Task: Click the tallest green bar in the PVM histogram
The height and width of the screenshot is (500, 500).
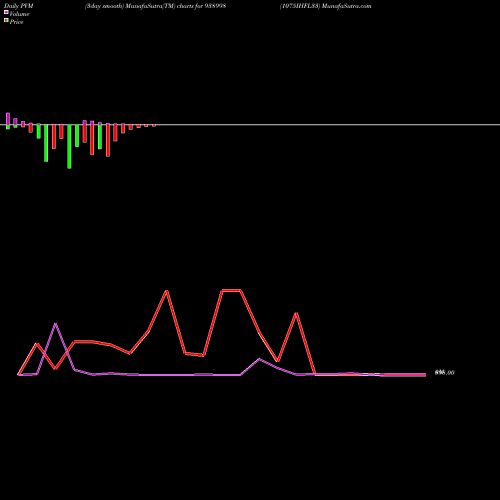Action: click(x=69, y=147)
